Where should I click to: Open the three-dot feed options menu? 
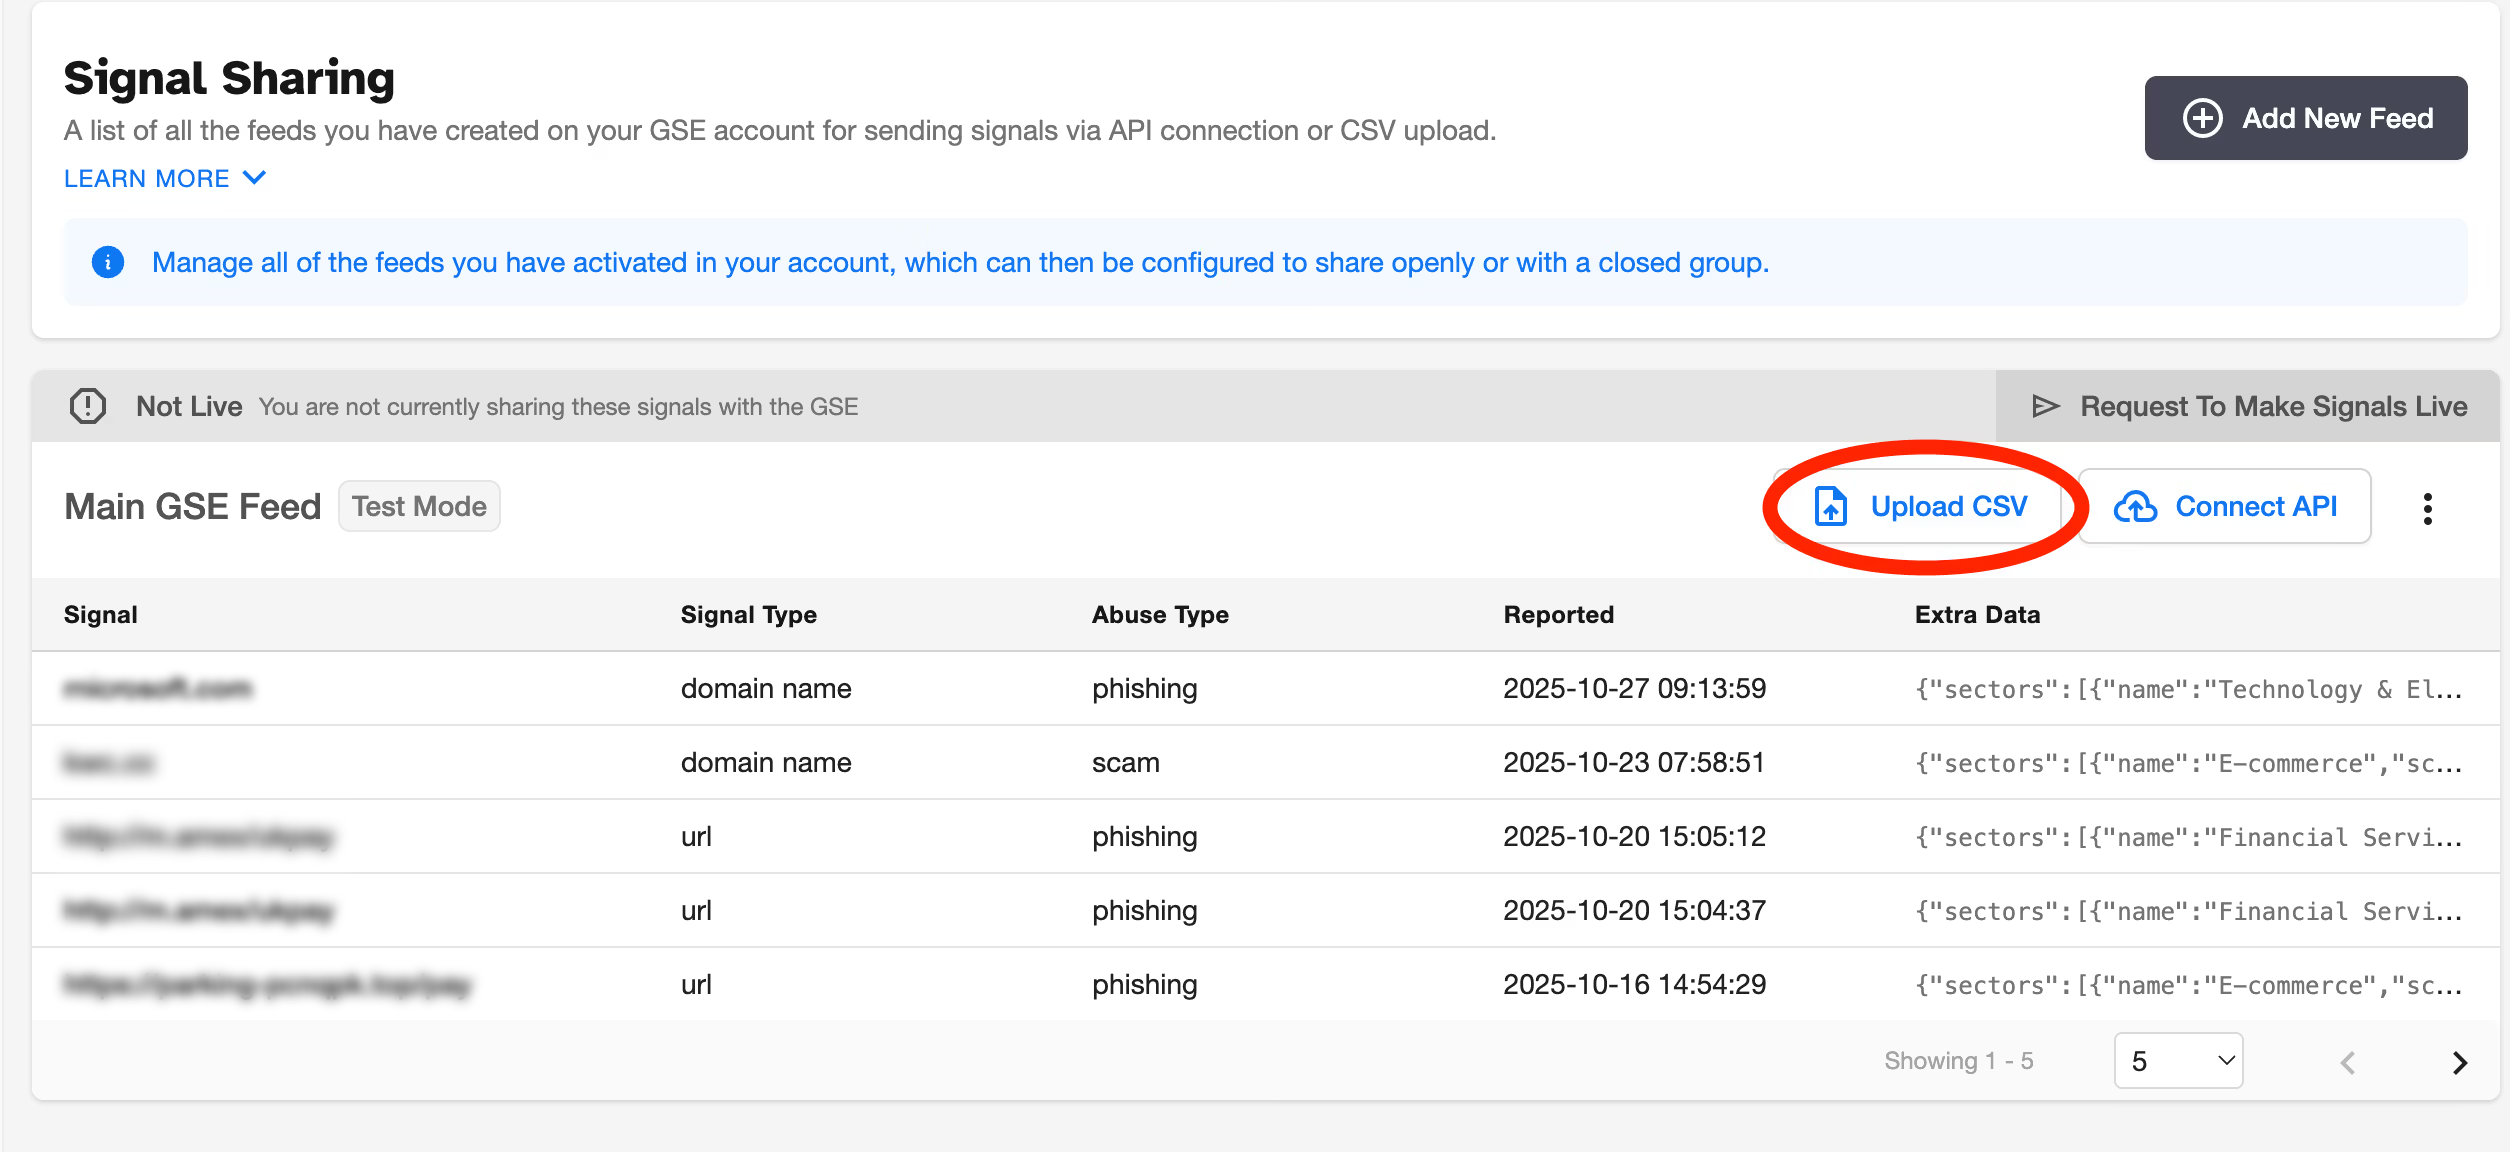(x=2427, y=508)
